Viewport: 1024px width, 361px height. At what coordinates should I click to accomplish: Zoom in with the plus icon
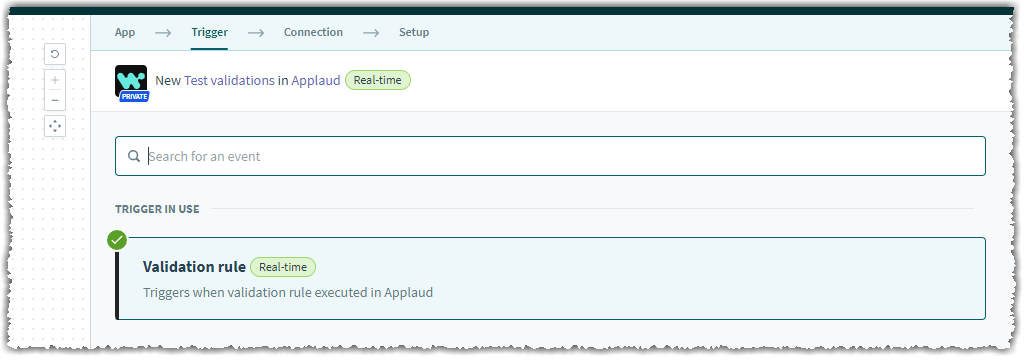(55, 80)
